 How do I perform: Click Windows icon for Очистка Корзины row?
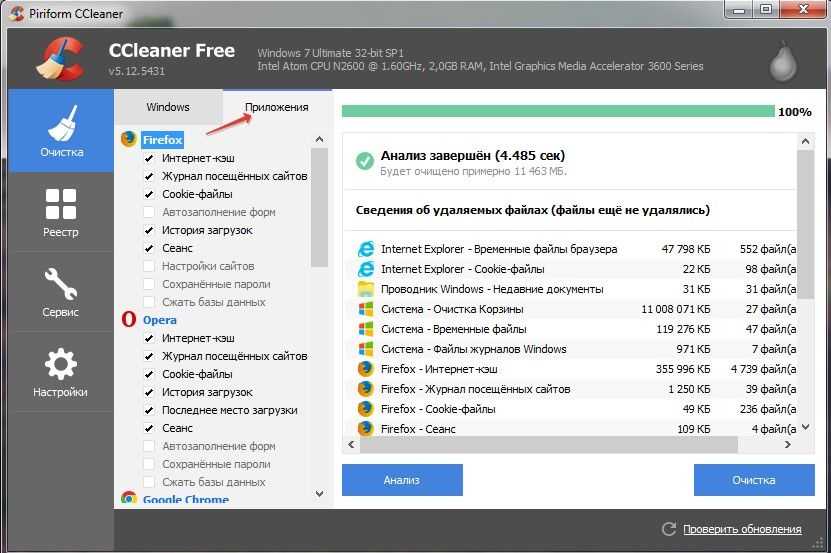point(366,309)
